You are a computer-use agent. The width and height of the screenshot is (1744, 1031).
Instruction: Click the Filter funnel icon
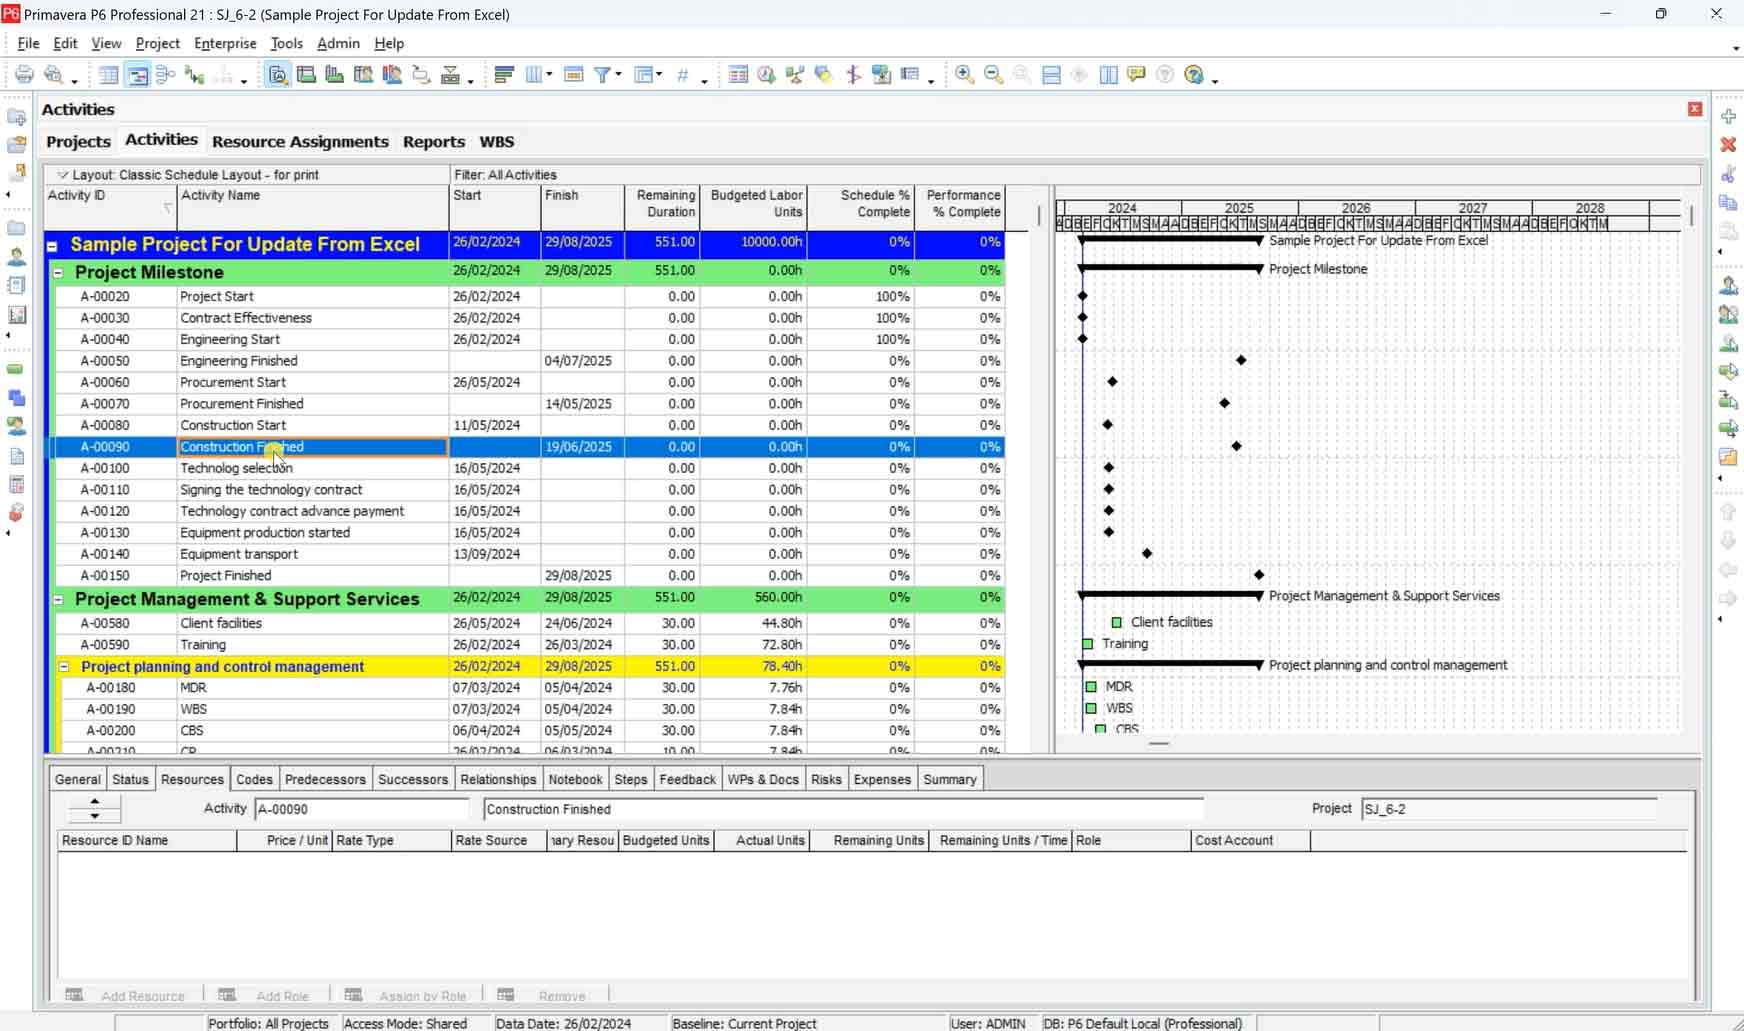point(602,75)
